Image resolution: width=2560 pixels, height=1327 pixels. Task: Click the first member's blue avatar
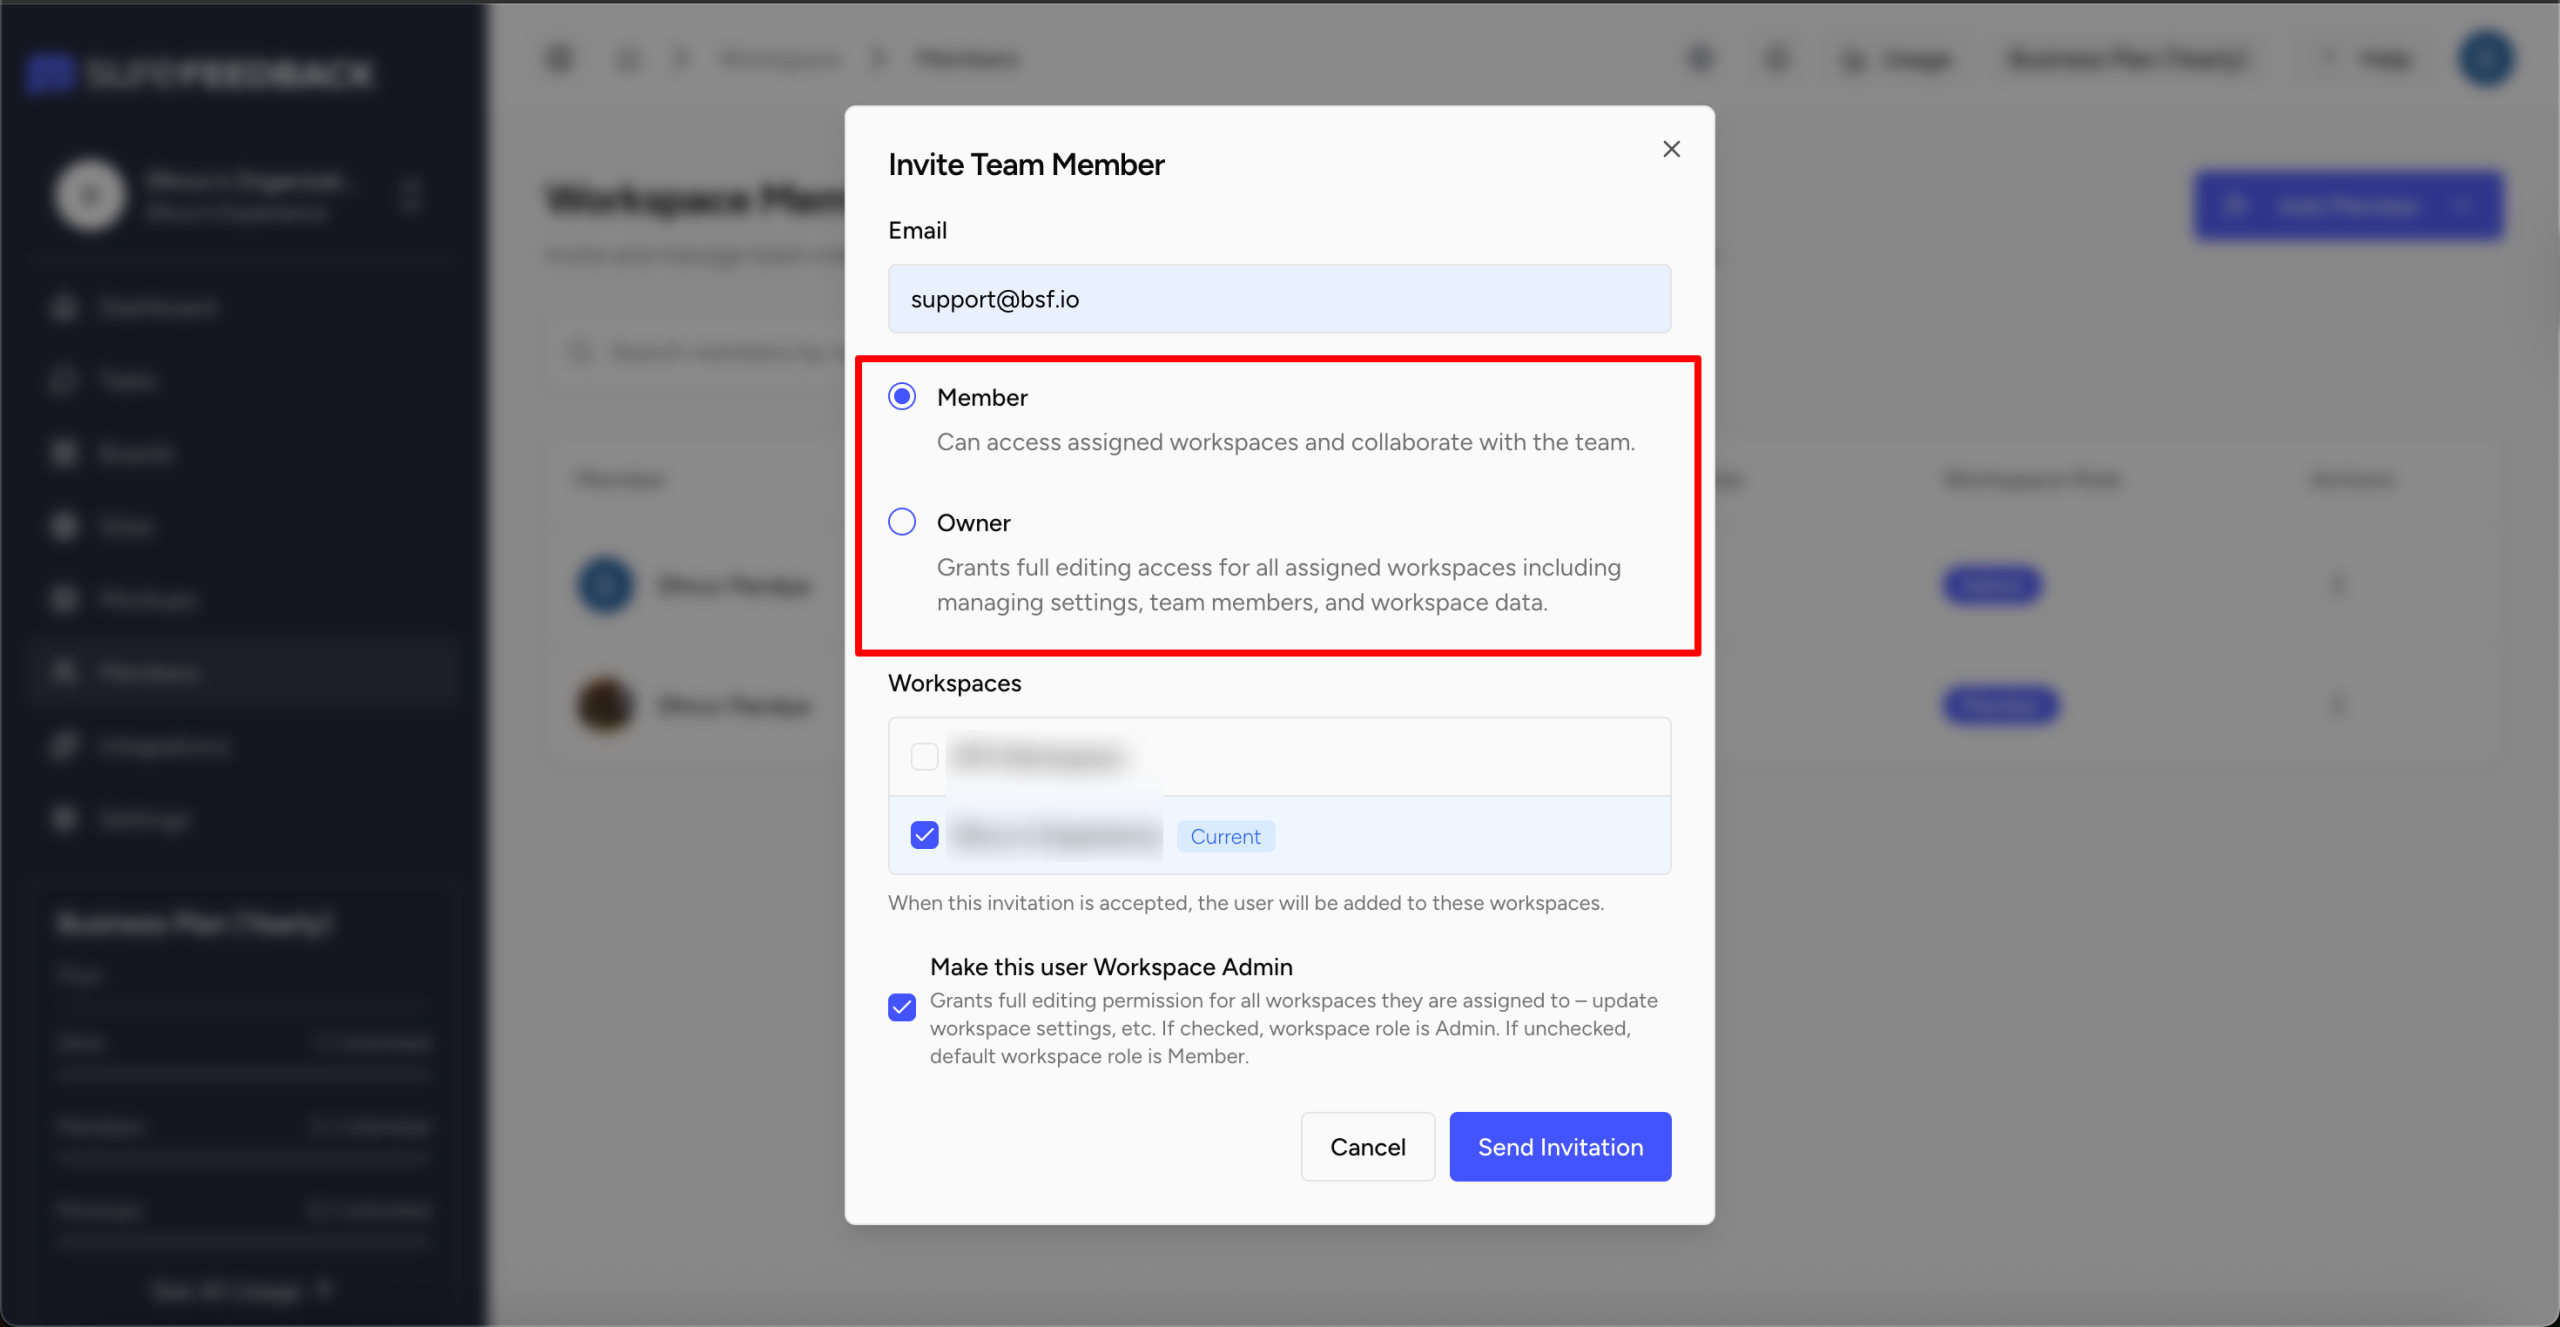[x=605, y=584]
